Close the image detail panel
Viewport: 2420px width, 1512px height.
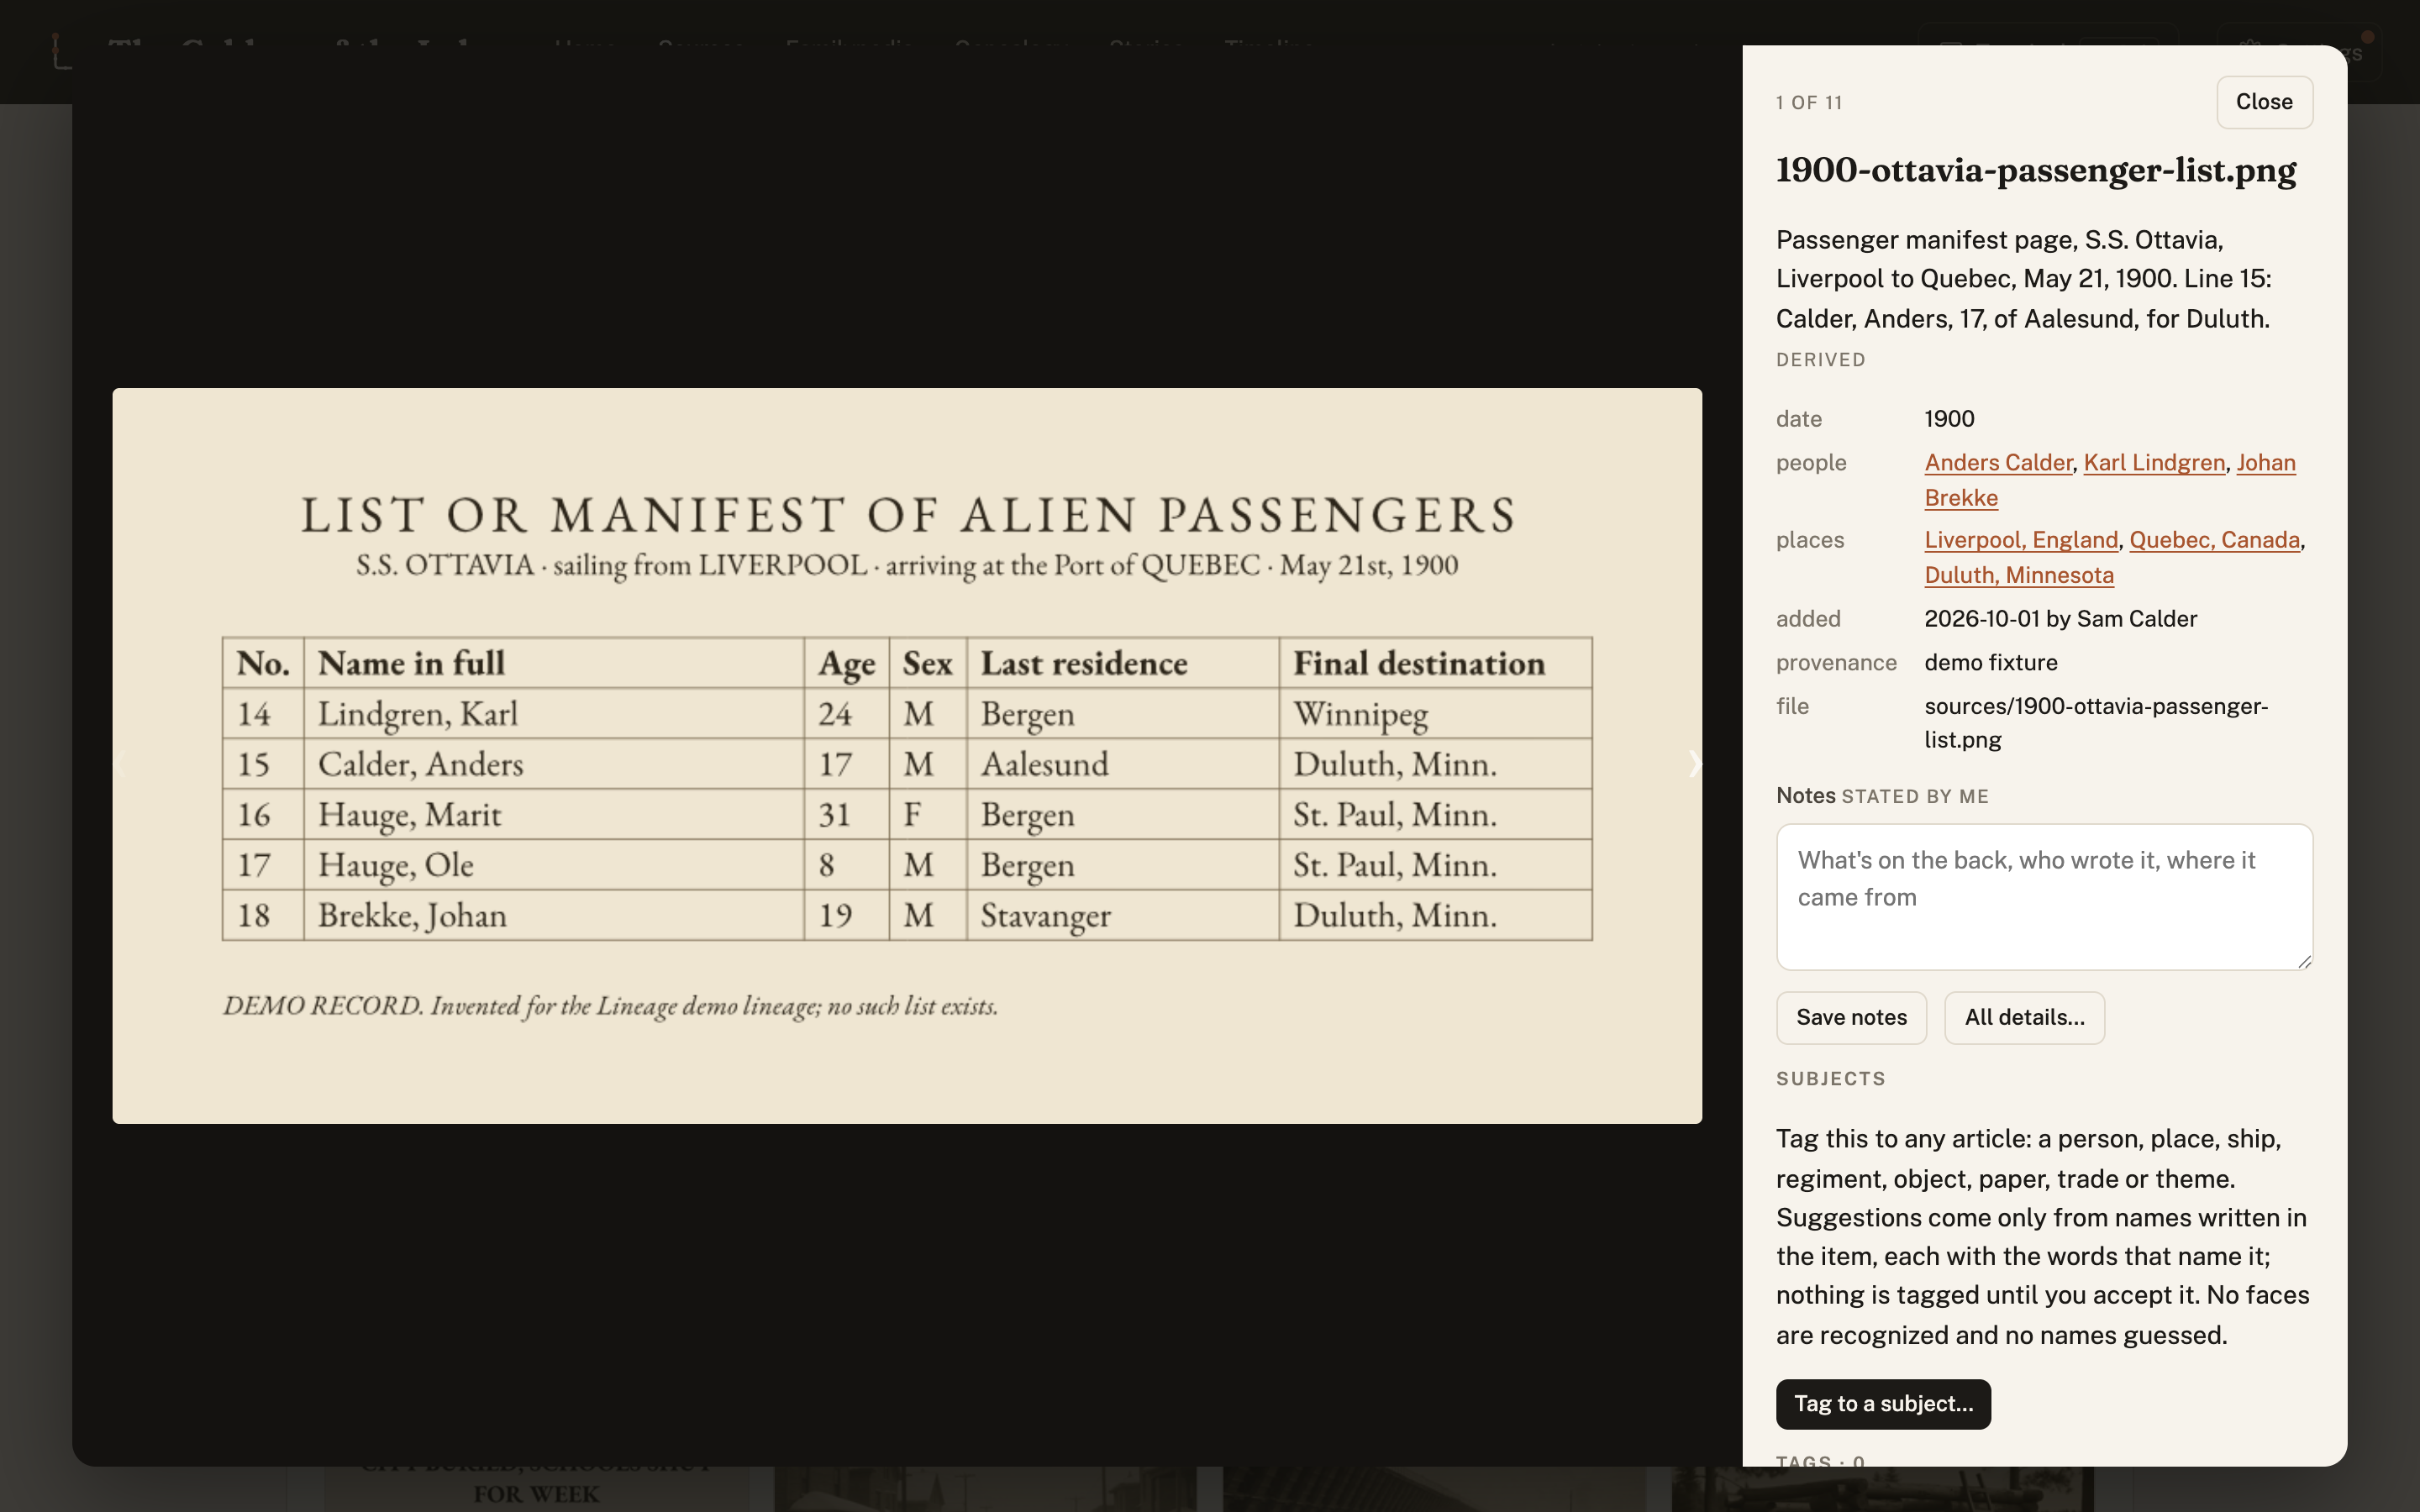(2264, 102)
